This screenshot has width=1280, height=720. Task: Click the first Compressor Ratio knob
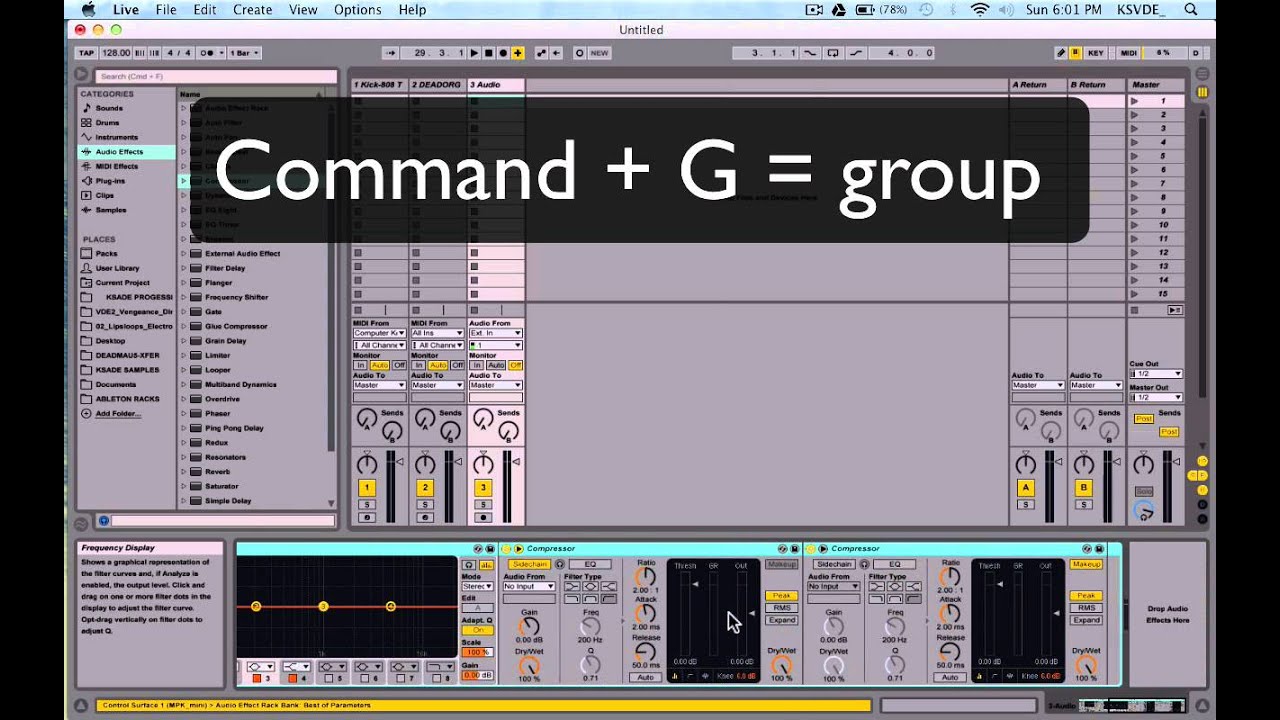(646, 576)
